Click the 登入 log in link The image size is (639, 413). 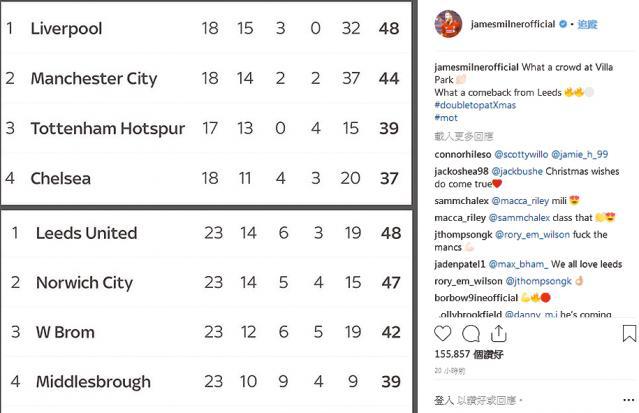click(x=444, y=400)
